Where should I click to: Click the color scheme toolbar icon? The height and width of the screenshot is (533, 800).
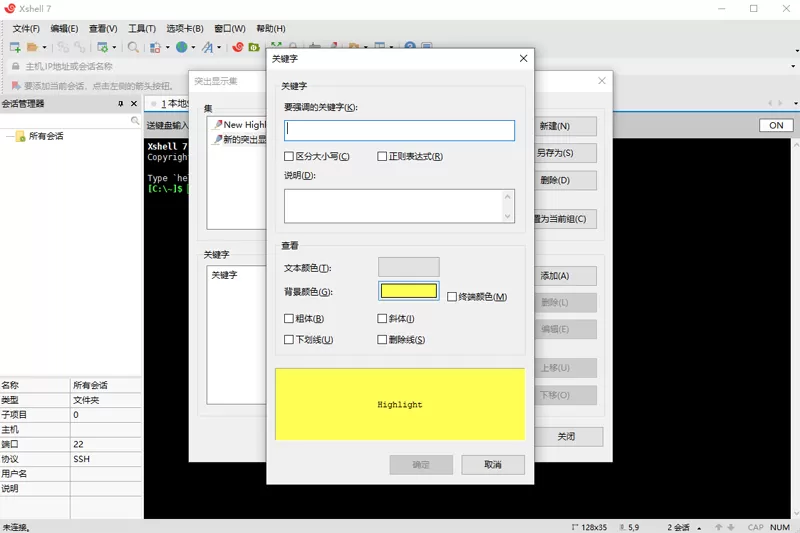pos(155,47)
